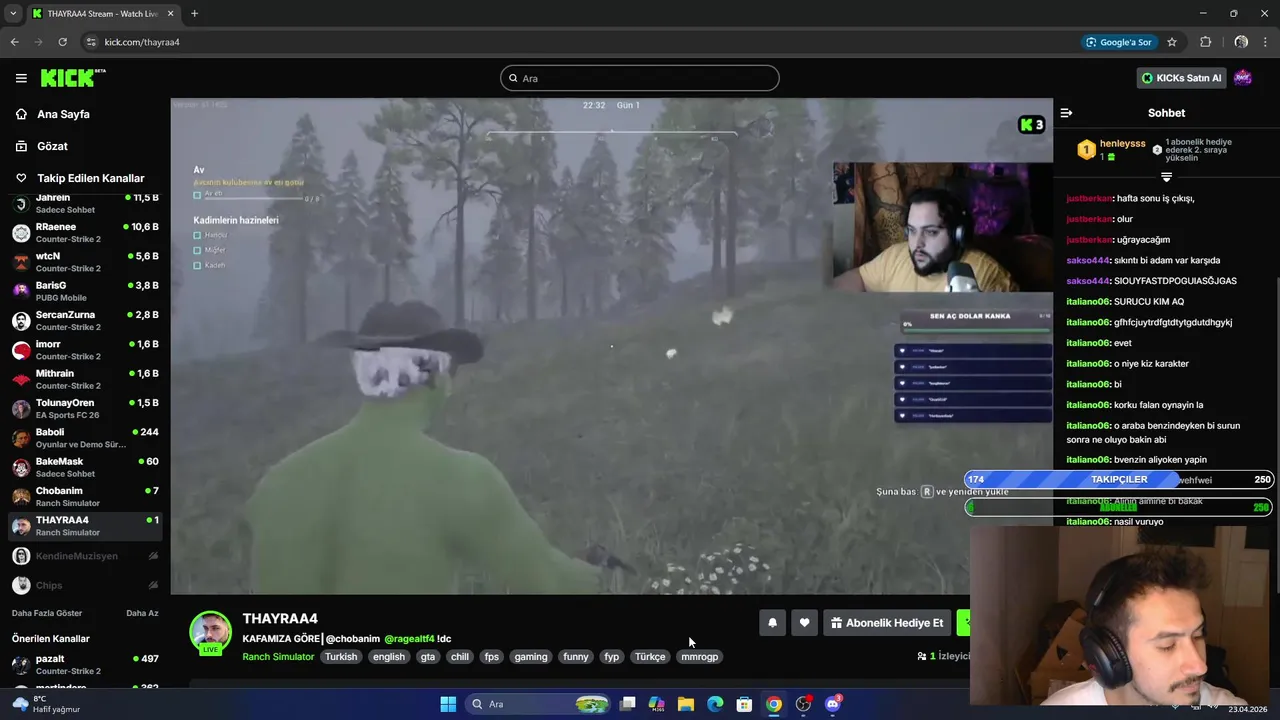Screen dimensions: 1280x720
Task: Open BakeMask channel in sidebar
Action: [x=84, y=467]
